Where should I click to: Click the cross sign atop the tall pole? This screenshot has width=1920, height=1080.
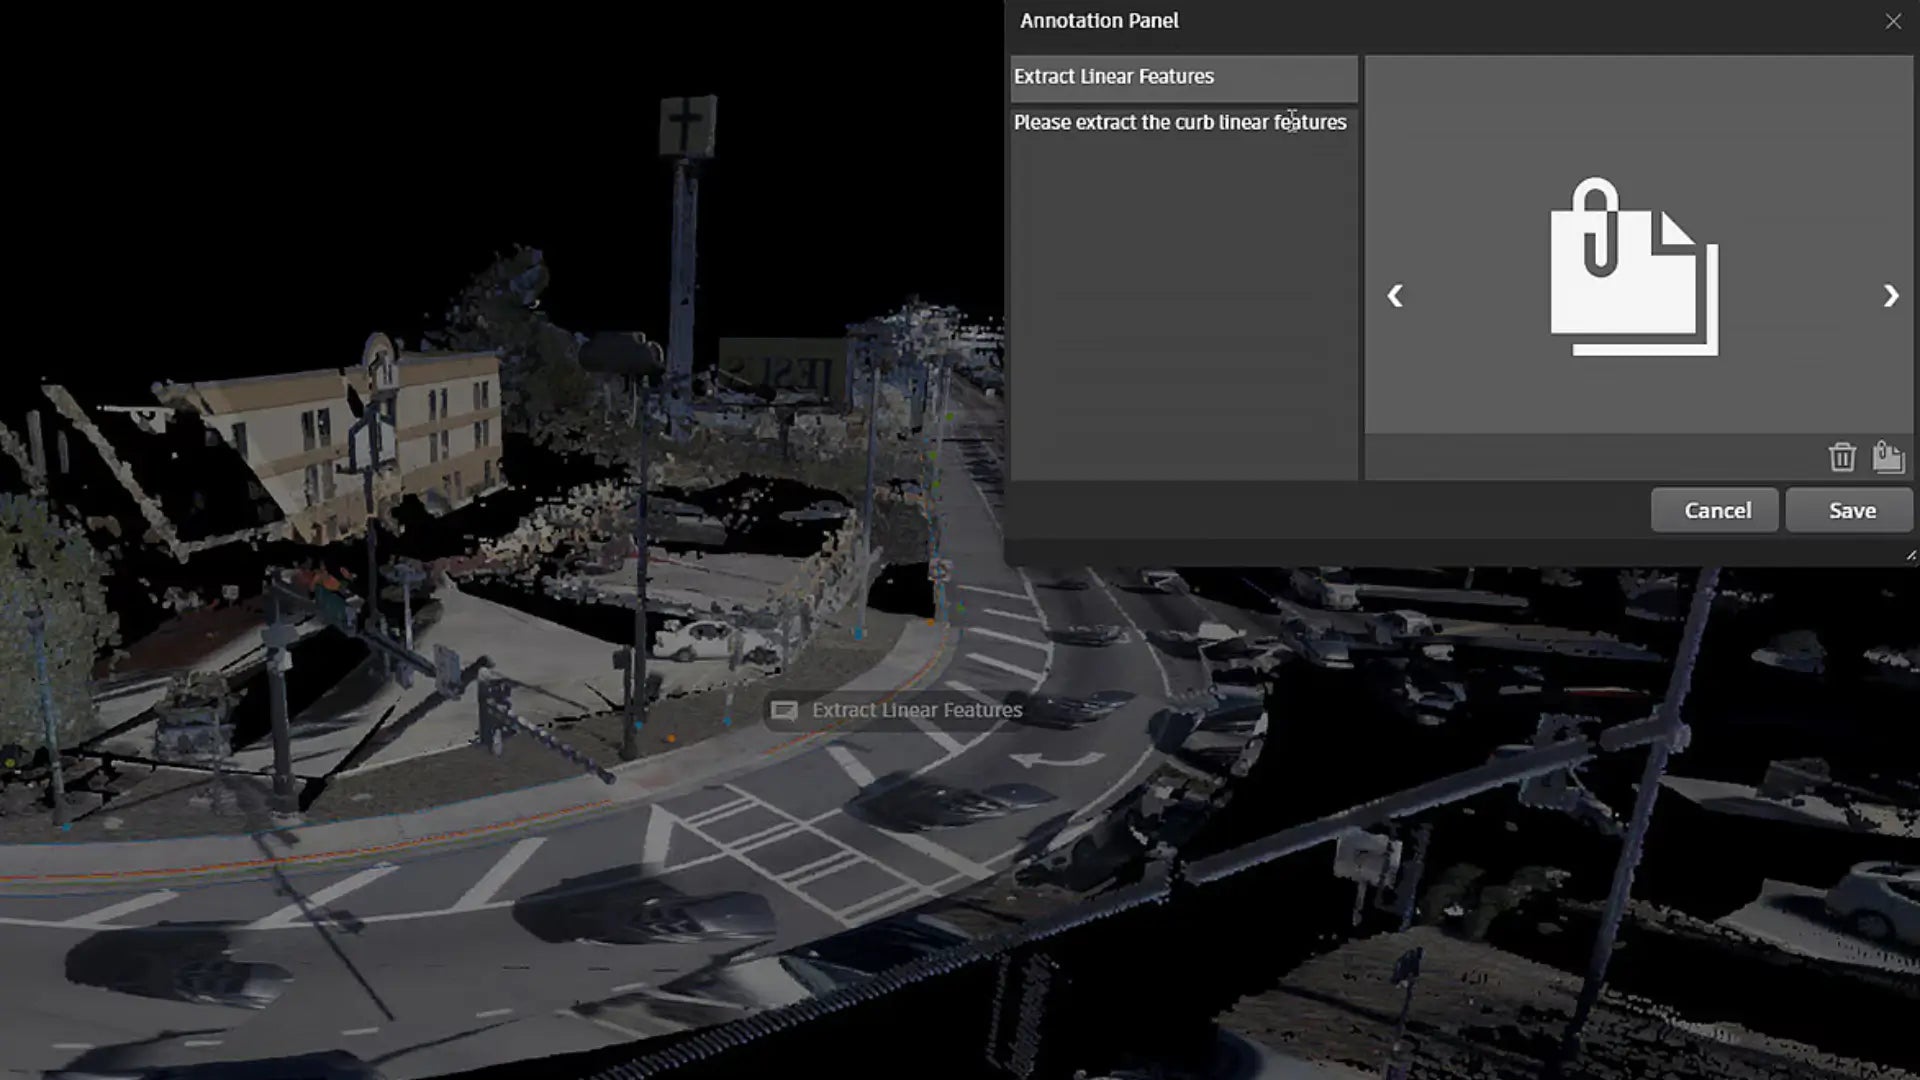[x=687, y=123]
